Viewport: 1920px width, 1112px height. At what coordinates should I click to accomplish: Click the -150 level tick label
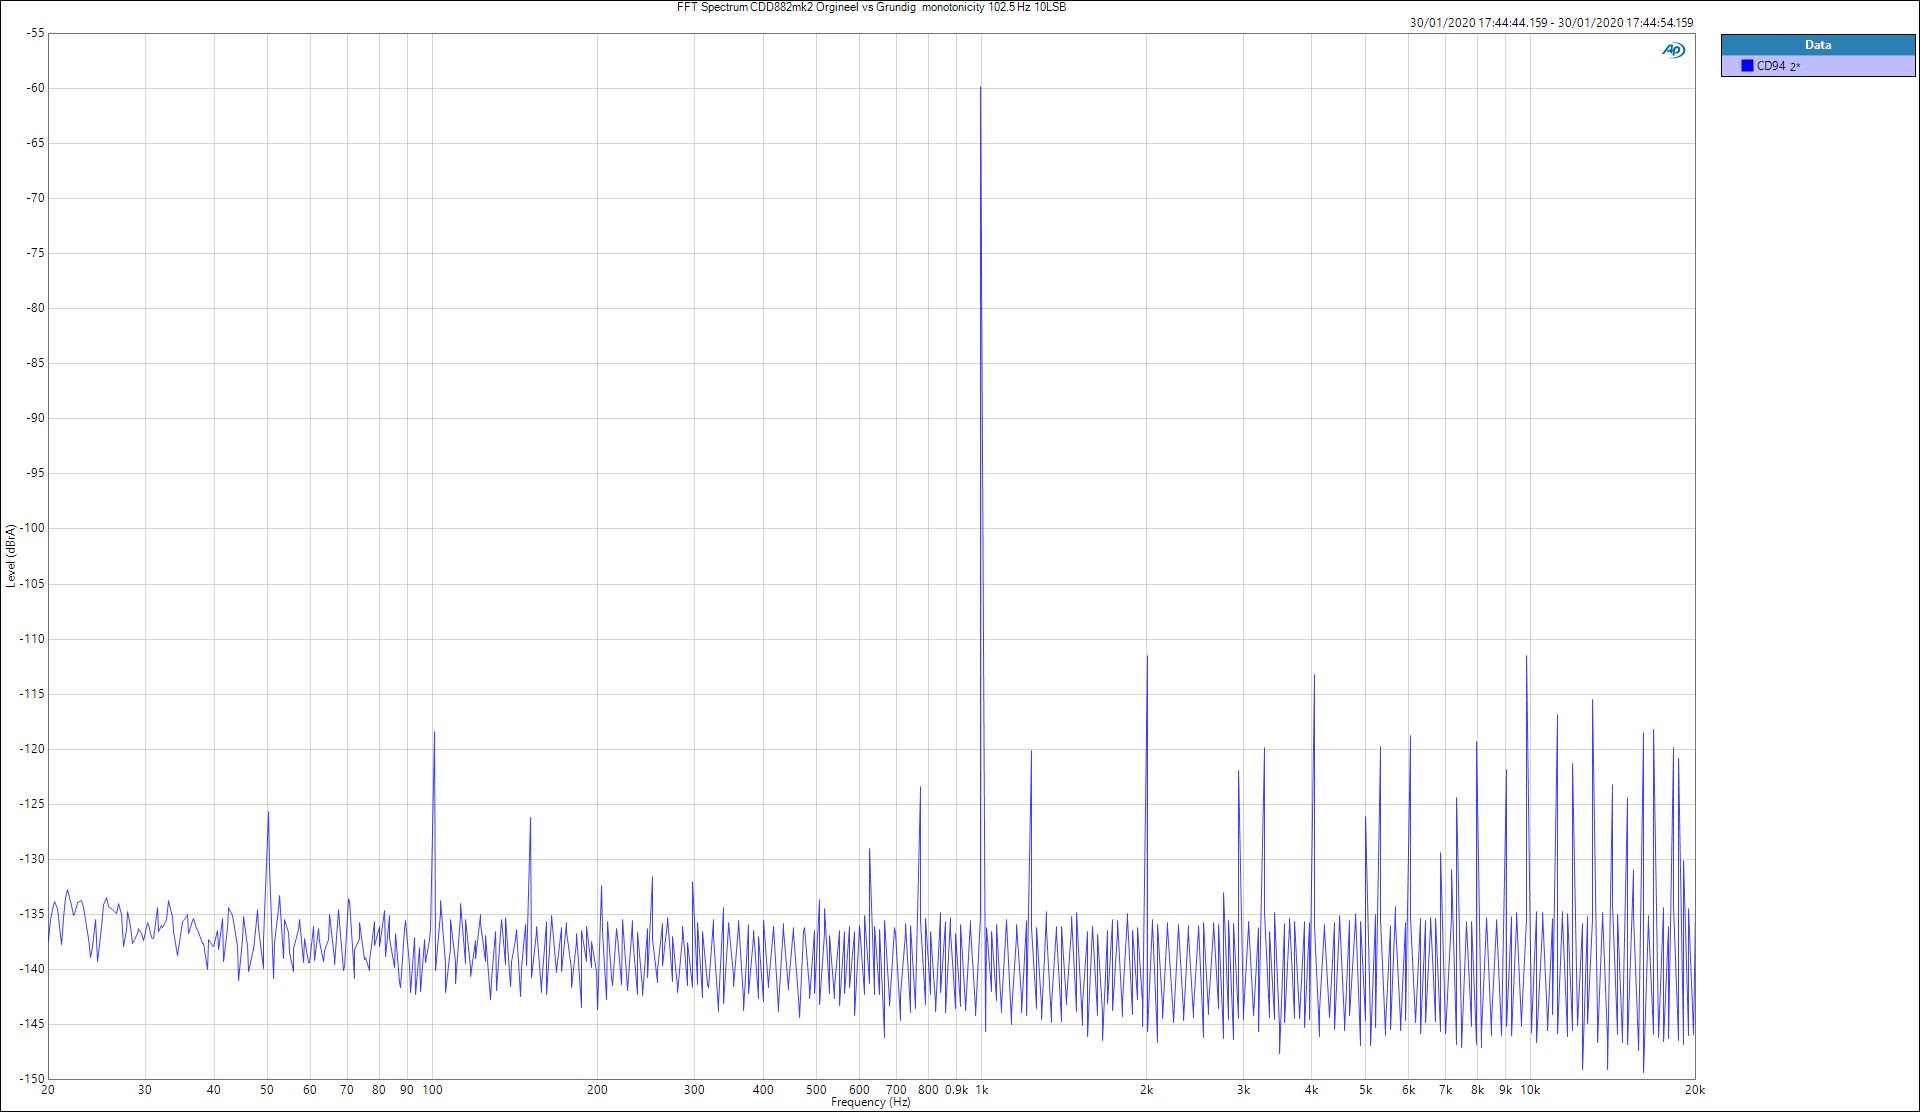coord(33,1079)
